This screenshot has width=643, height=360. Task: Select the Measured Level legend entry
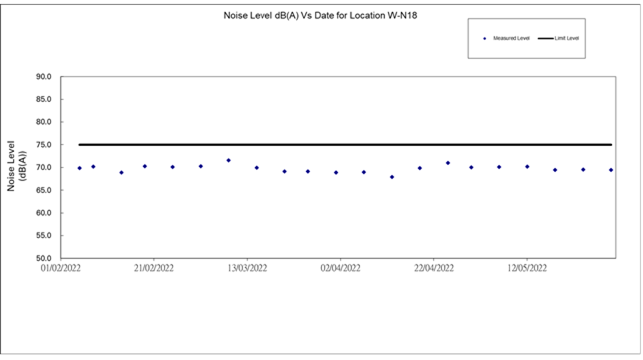[x=507, y=38]
